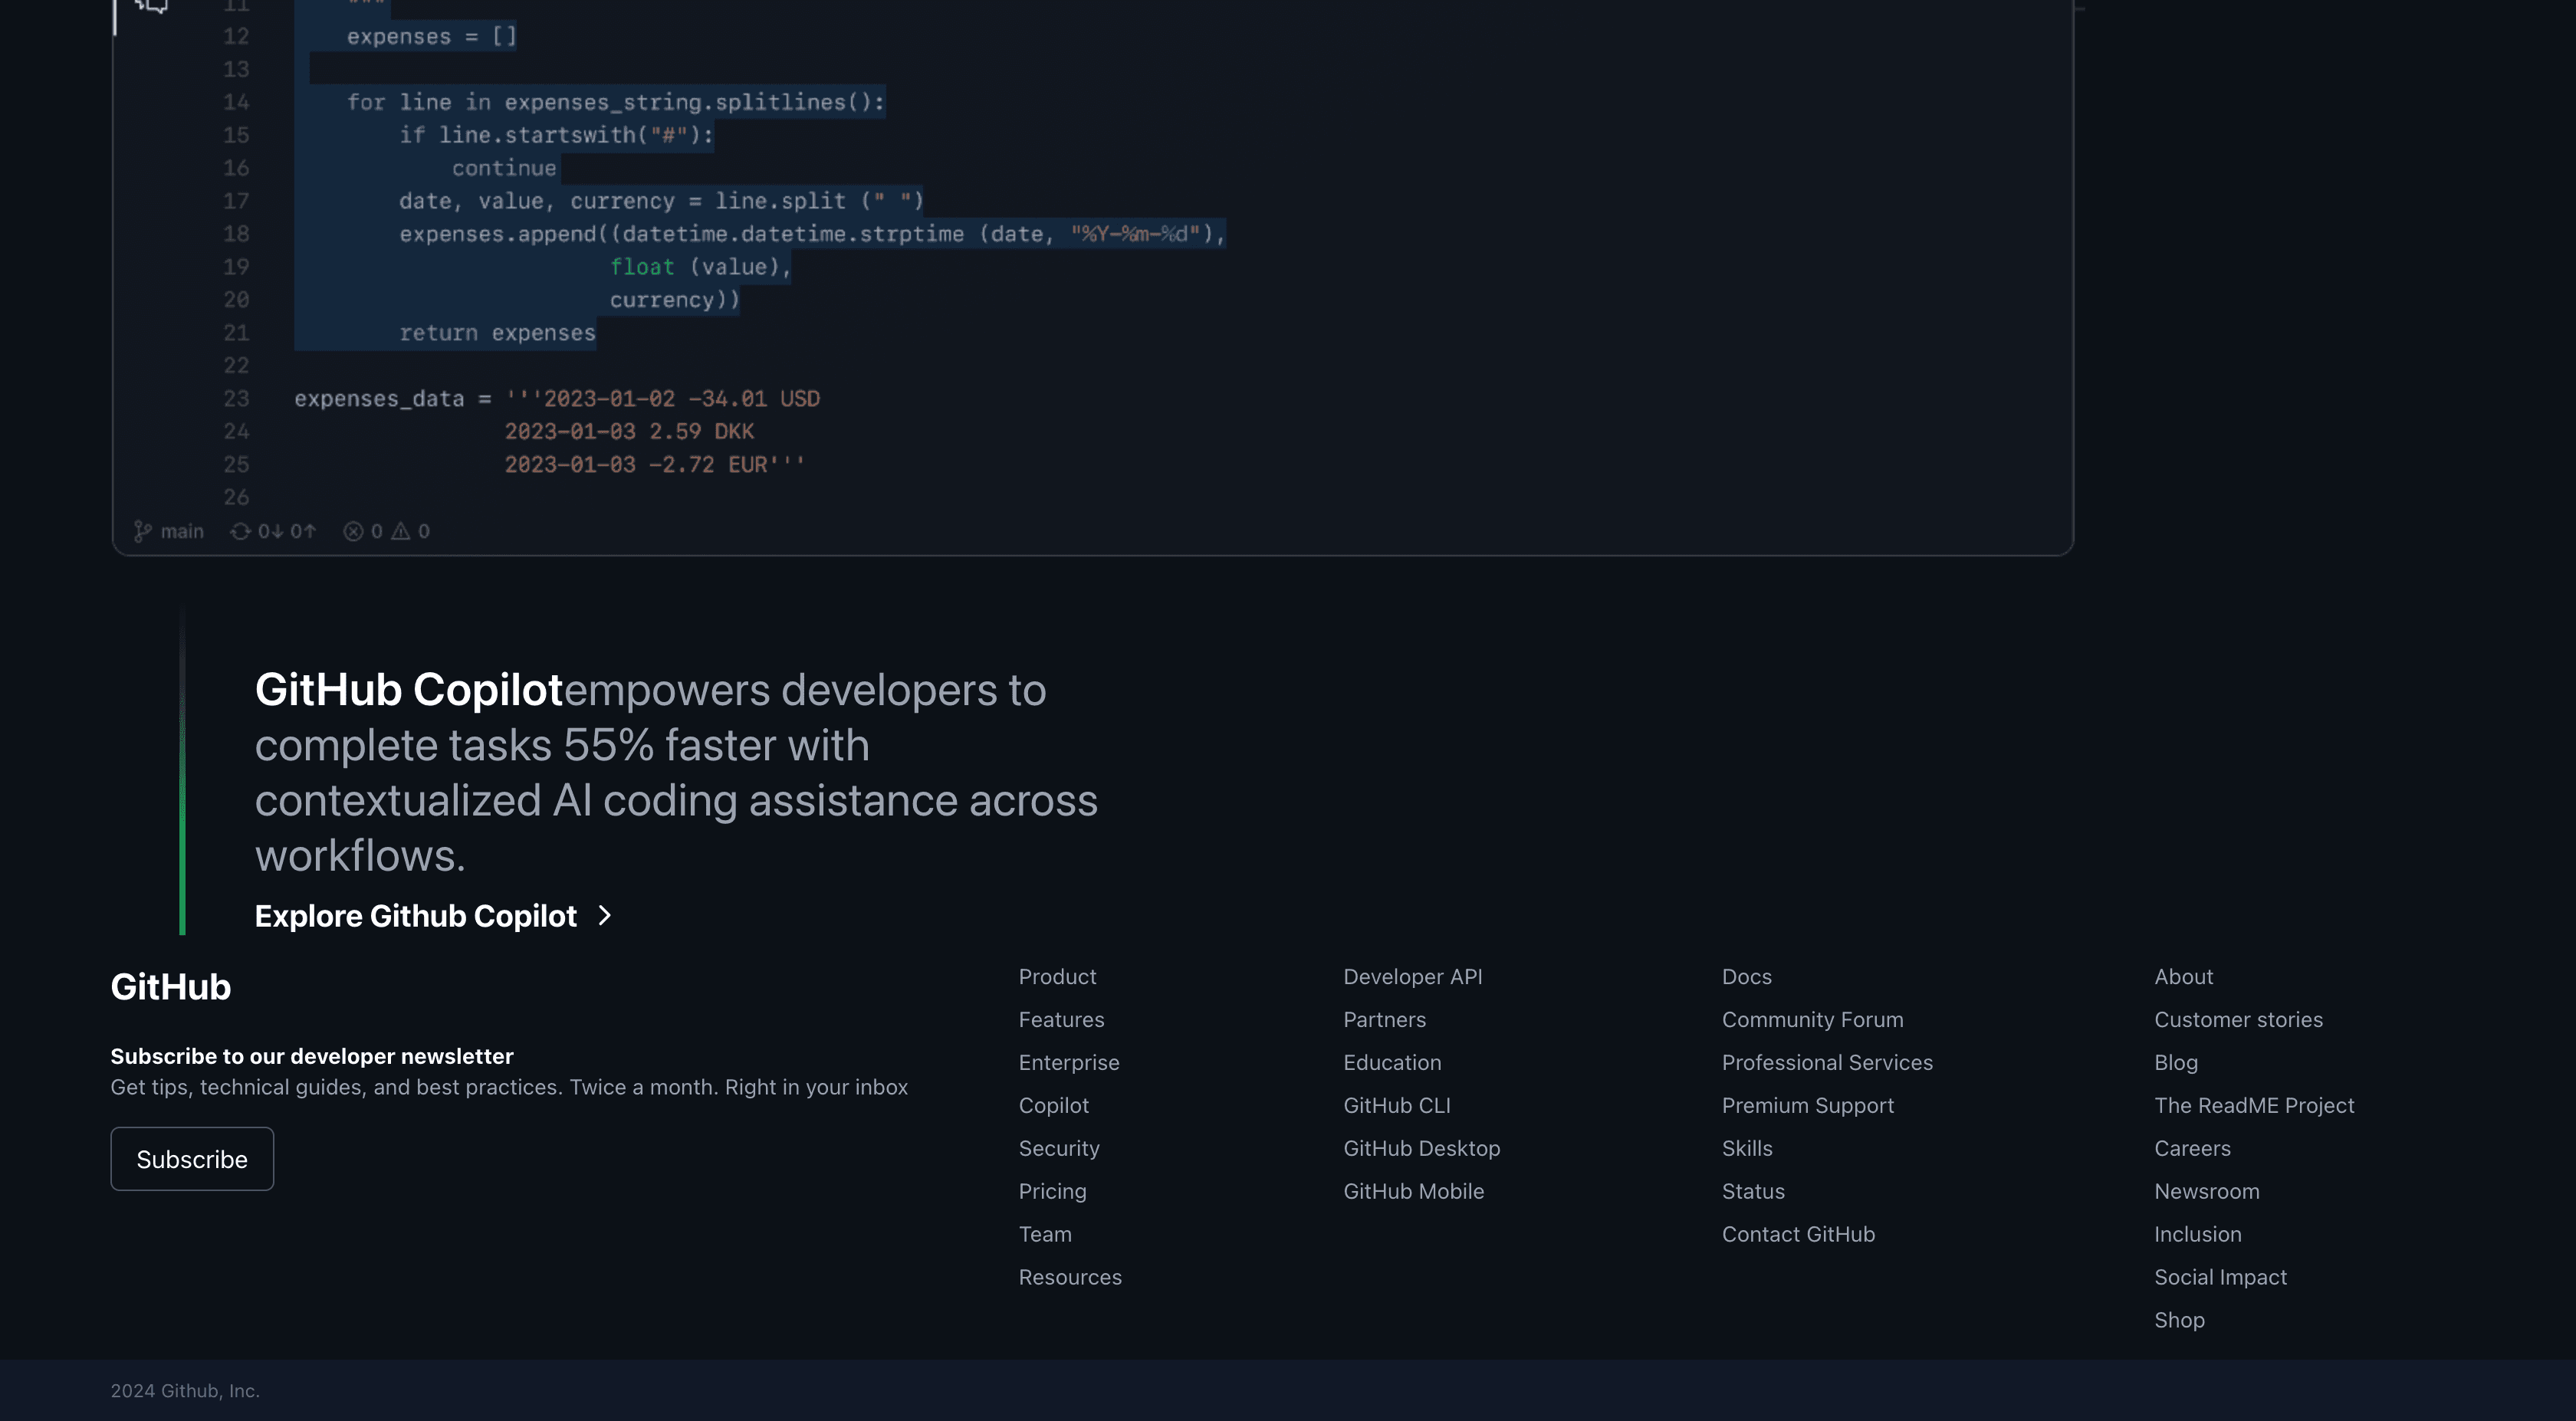The width and height of the screenshot is (2576, 1421).
Task: Open the Explore Github Copilot link
Action: pyautogui.click(x=416, y=916)
